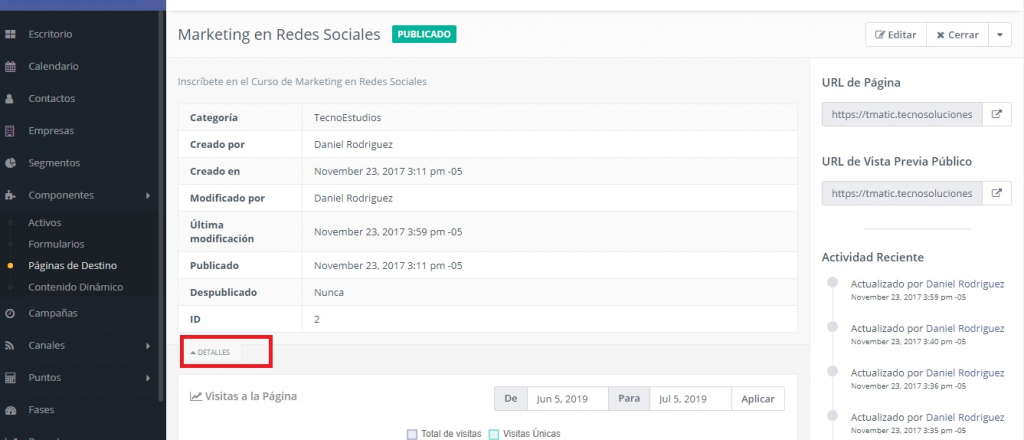Expand the Canales submenu
1024x440 pixels.
pos(148,346)
